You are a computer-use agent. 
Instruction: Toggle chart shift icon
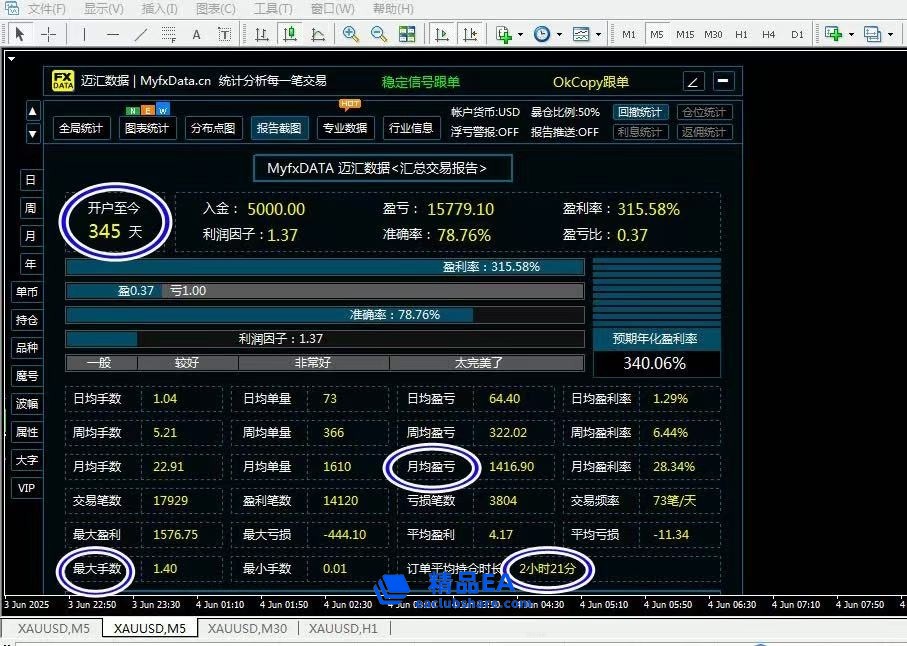pos(471,35)
